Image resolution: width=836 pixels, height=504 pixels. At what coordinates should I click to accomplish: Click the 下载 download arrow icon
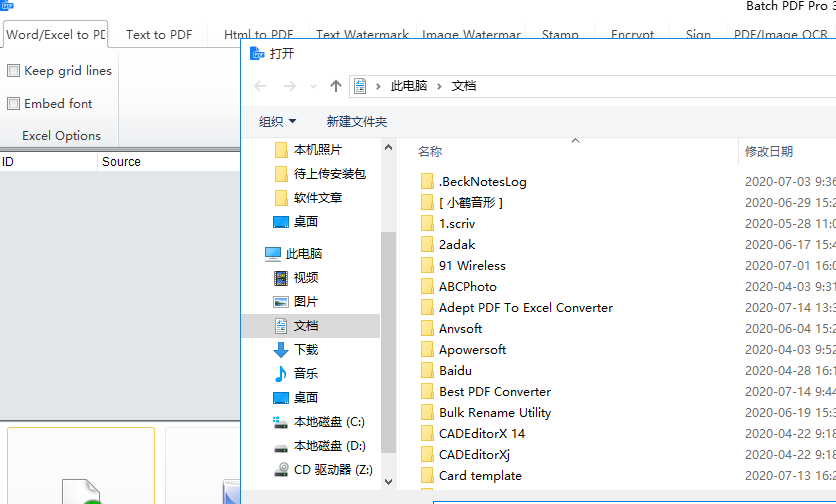pos(281,350)
